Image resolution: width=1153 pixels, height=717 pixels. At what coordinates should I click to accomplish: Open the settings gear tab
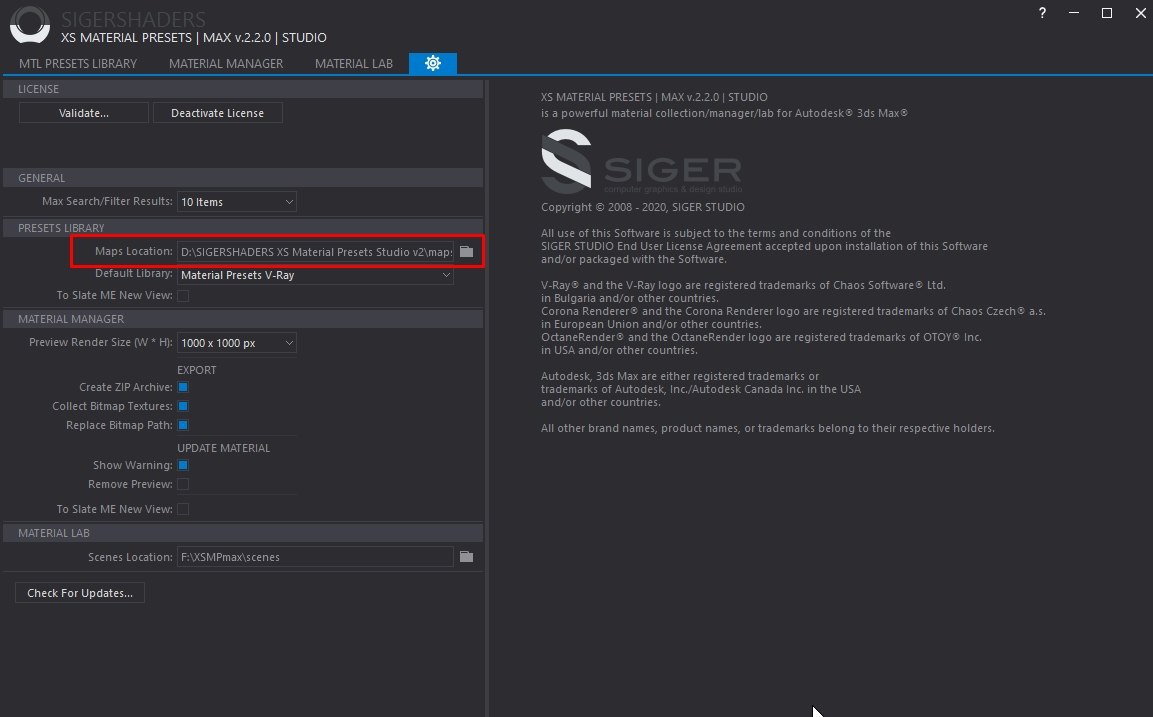tap(432, 63)
